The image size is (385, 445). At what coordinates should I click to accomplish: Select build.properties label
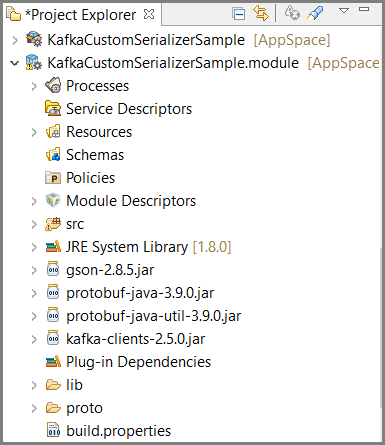tap(119, 431)
